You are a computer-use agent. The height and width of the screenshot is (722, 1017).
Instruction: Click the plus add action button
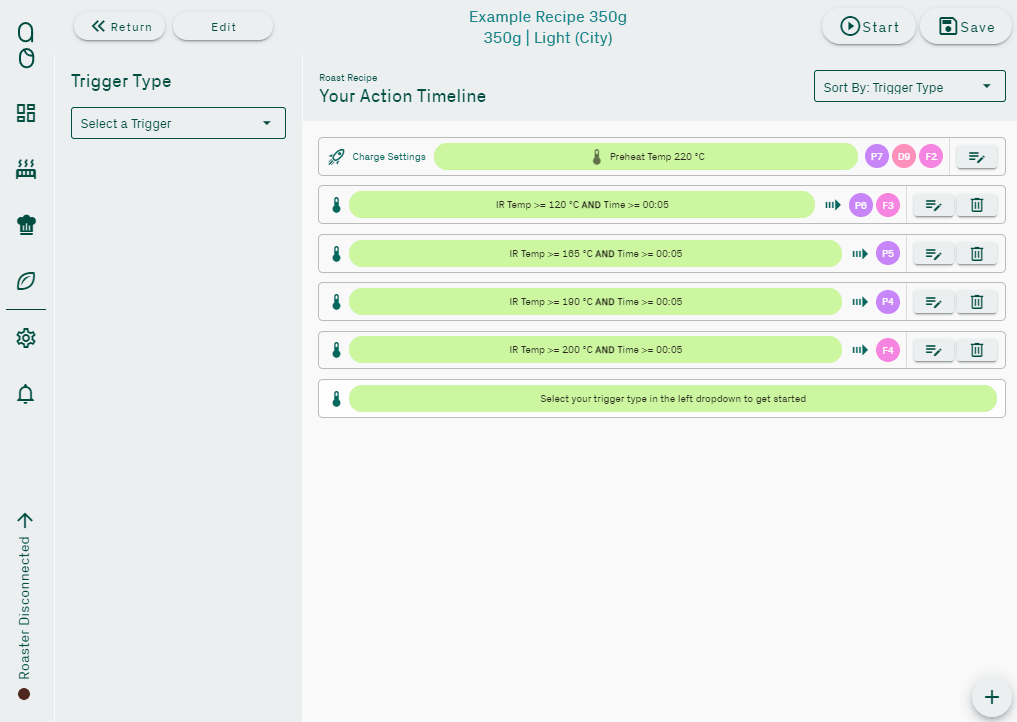pos(991,697)
